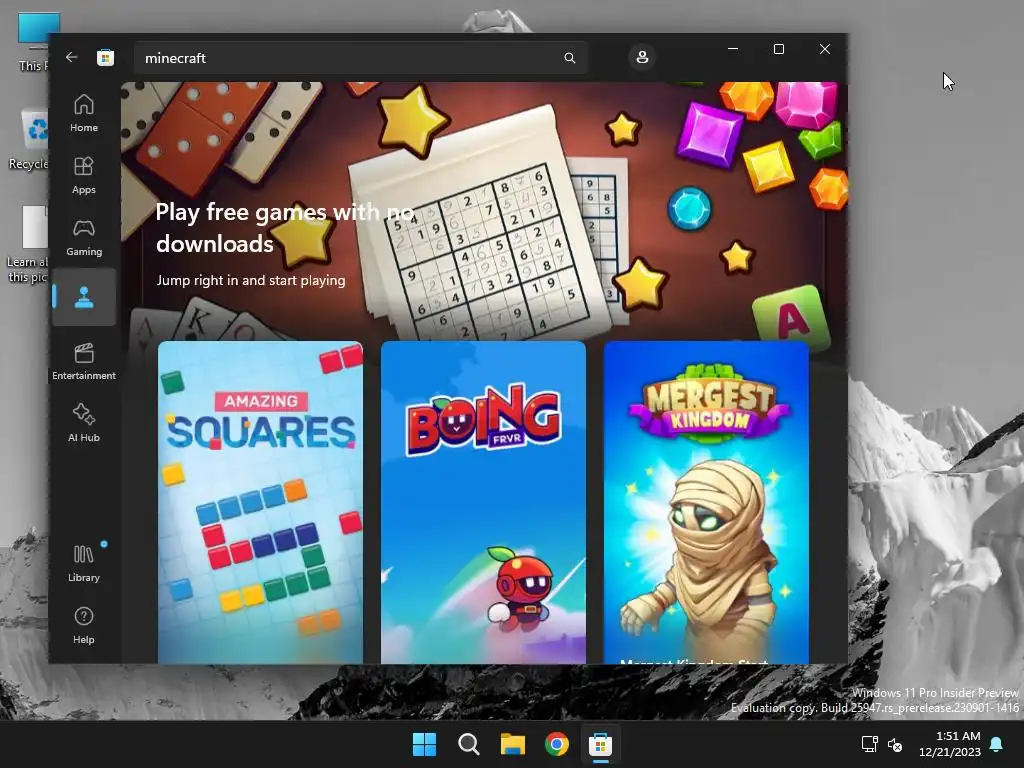This screenshot has width=1024, height=768.
Task: Open File Explorer from the taskbar
Action: [513, 744]
